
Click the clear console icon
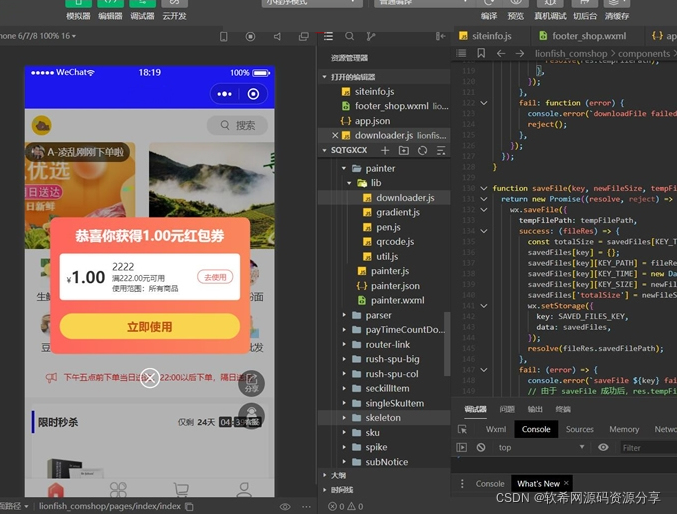tap(481, 448)
